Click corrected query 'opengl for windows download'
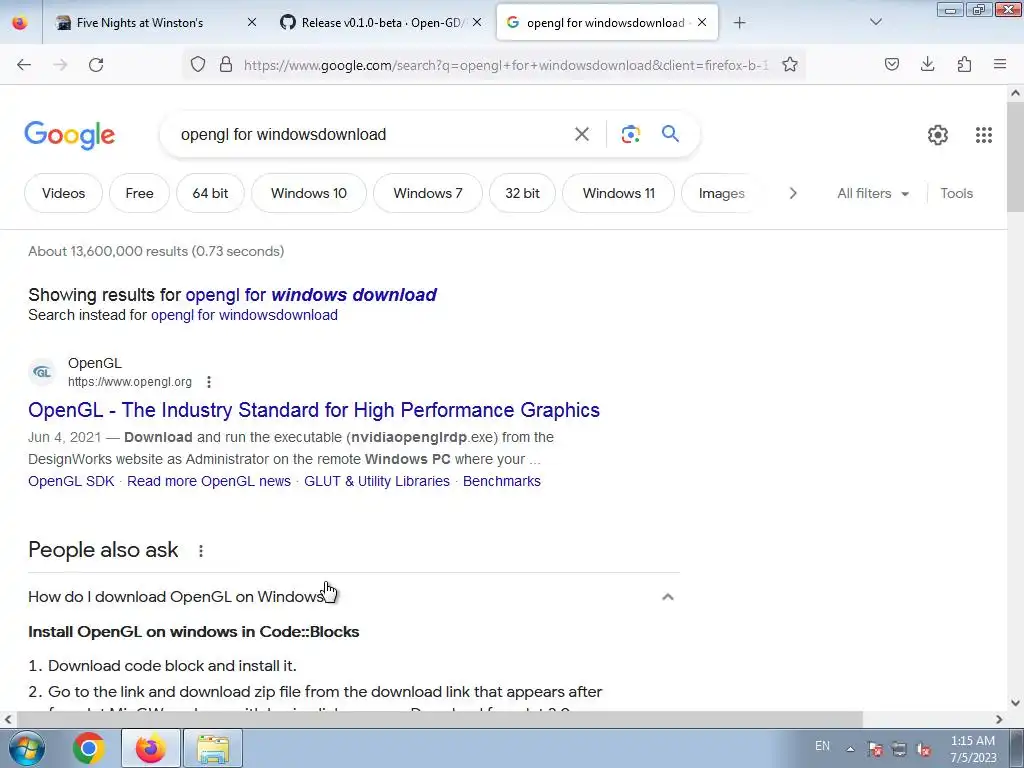The image size is (1024, 768). [311, 295]
